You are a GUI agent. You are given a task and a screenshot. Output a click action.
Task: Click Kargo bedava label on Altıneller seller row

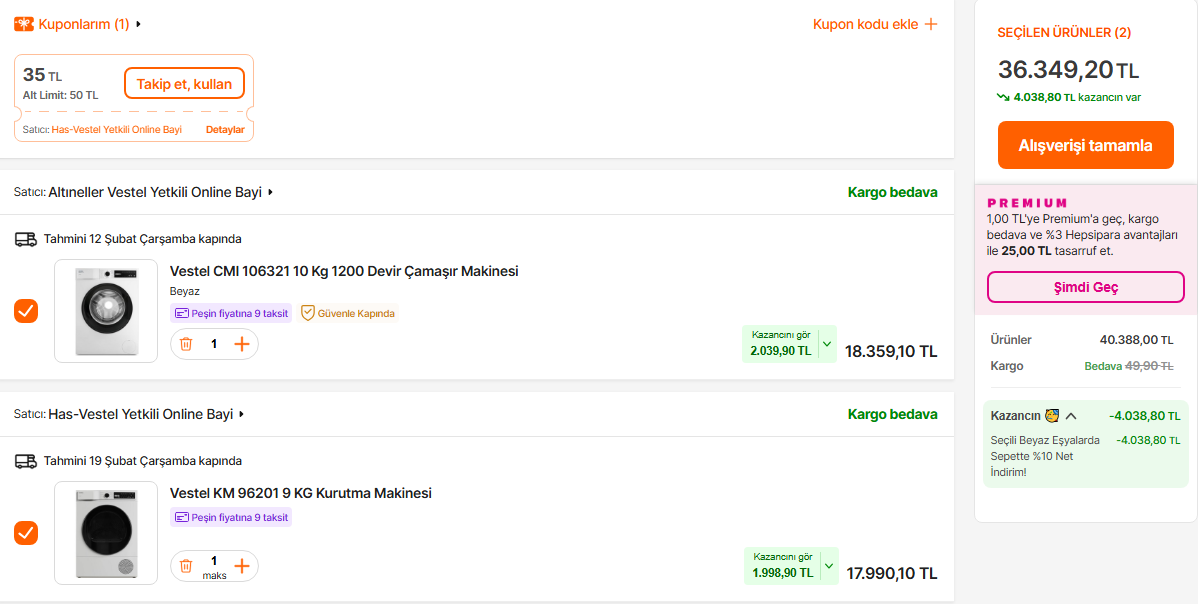point(892,192)
